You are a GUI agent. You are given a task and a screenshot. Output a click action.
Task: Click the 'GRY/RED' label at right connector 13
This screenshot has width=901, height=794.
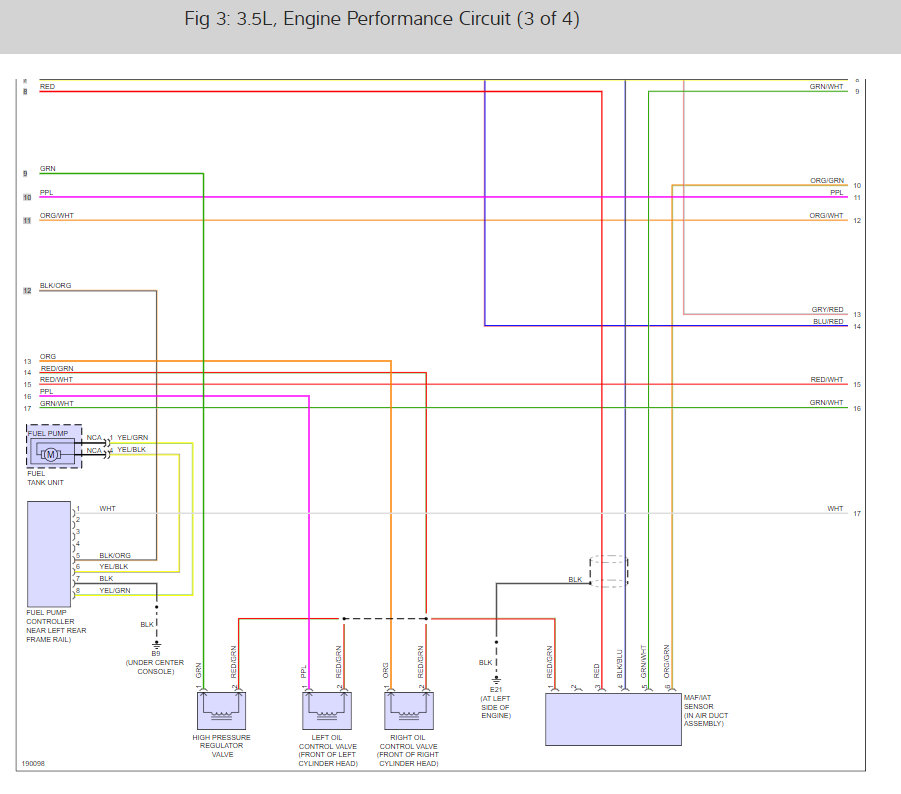[827, 310]
